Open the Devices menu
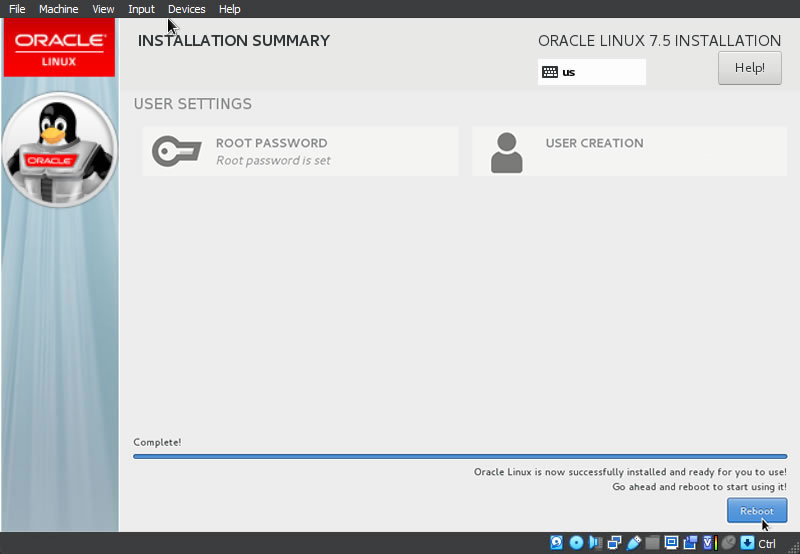This screenshot has height=554, width=800. (187, 9)
